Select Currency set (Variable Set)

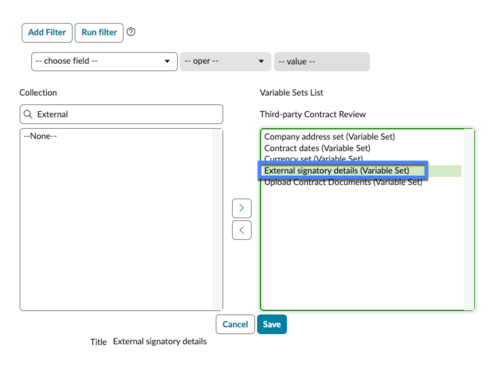click(x=313, y=158)
